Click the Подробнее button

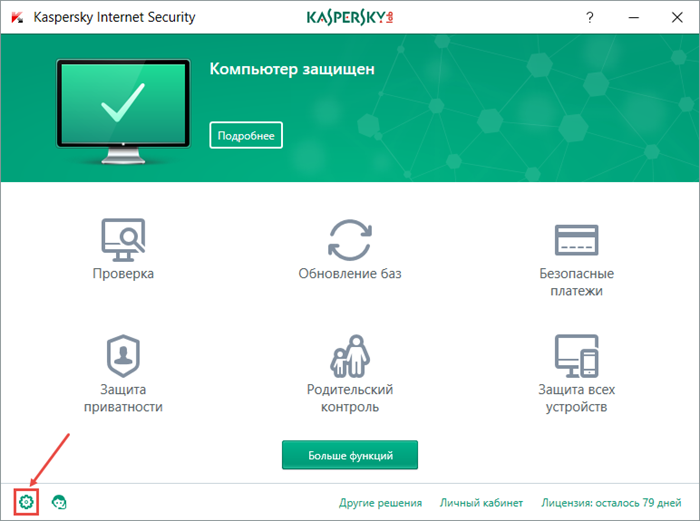(x=247, y=135)
